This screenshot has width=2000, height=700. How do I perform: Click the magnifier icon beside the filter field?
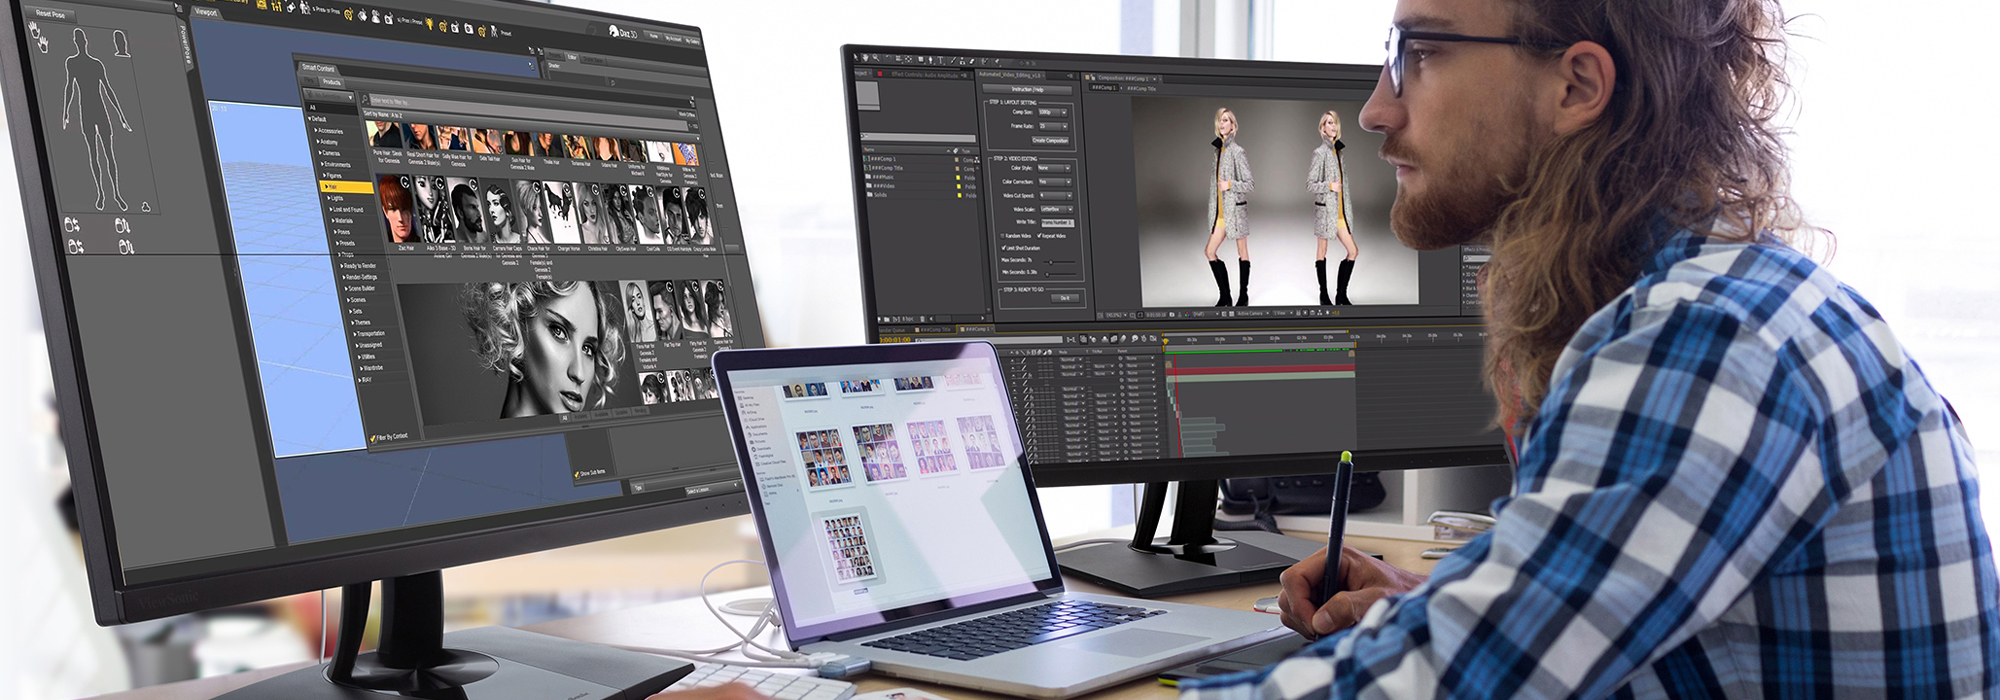(x=364, y=100)
